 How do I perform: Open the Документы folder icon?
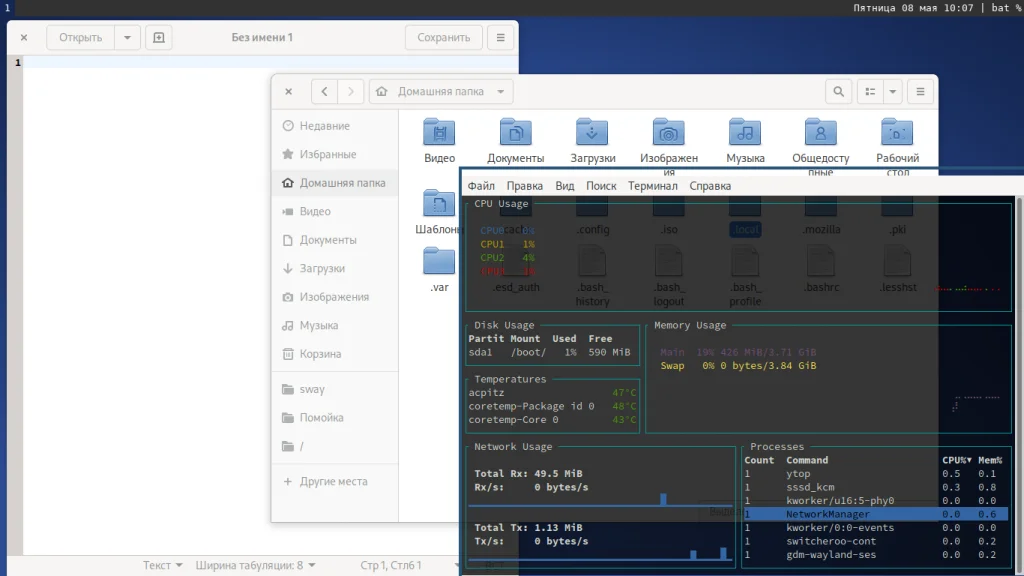[515, 132]
